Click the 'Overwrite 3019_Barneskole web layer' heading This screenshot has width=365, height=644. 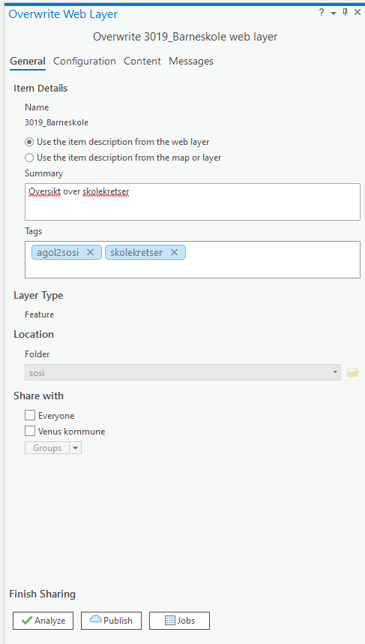(x=185, y=37)
